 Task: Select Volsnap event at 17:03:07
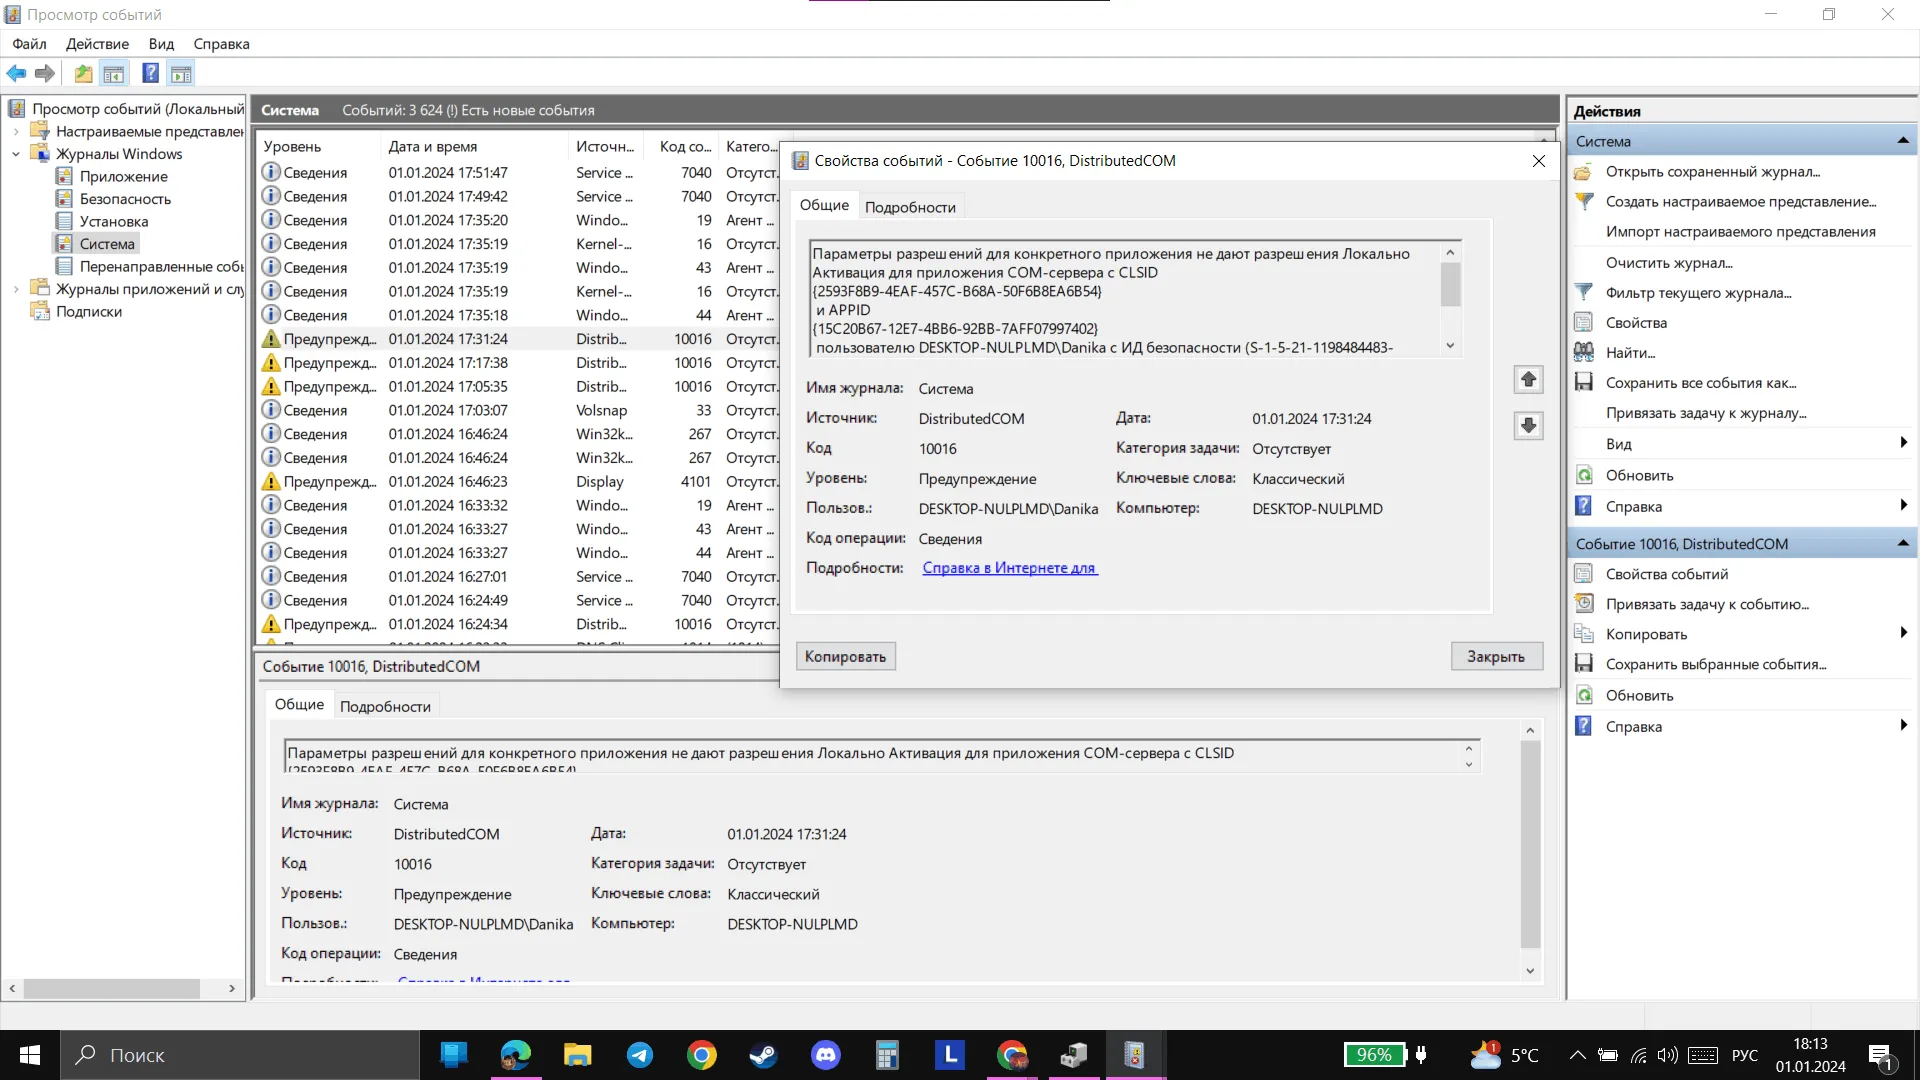[x=517, y=411]
